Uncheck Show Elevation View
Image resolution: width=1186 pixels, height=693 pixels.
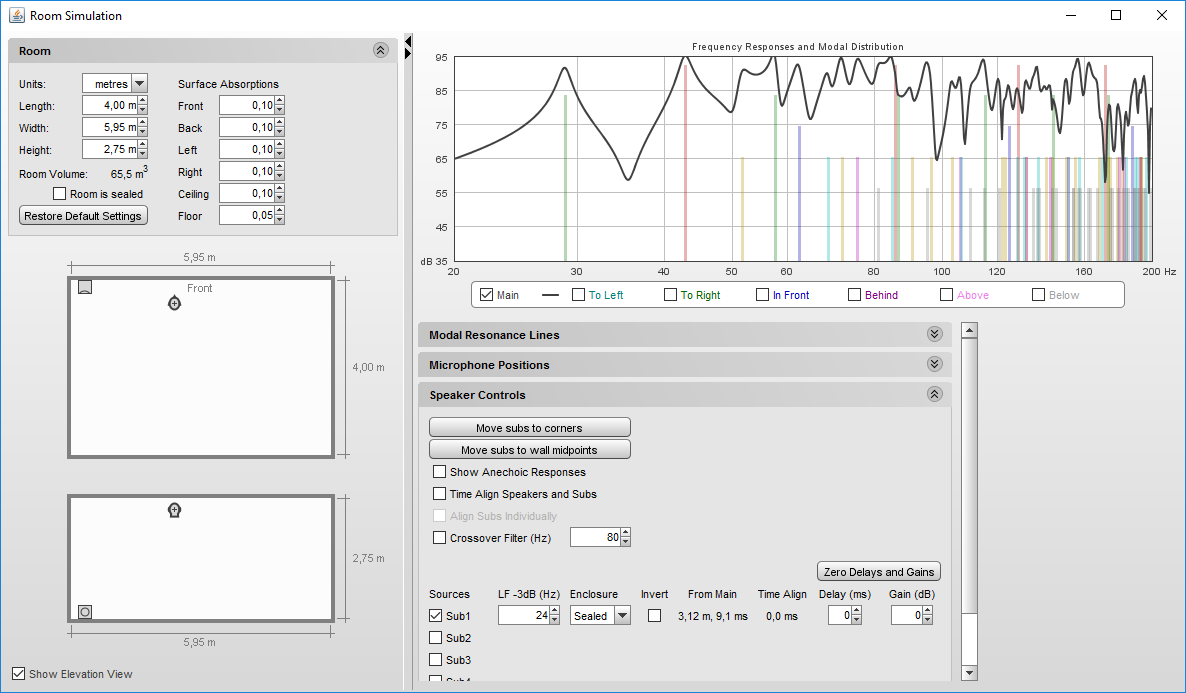point(19,673)
